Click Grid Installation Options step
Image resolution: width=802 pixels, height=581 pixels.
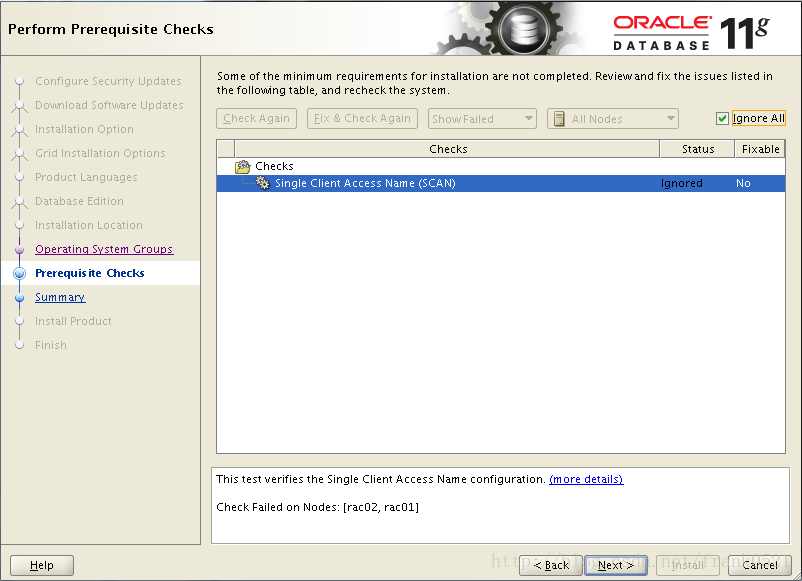pyautogui.click(x=100, y=153)
